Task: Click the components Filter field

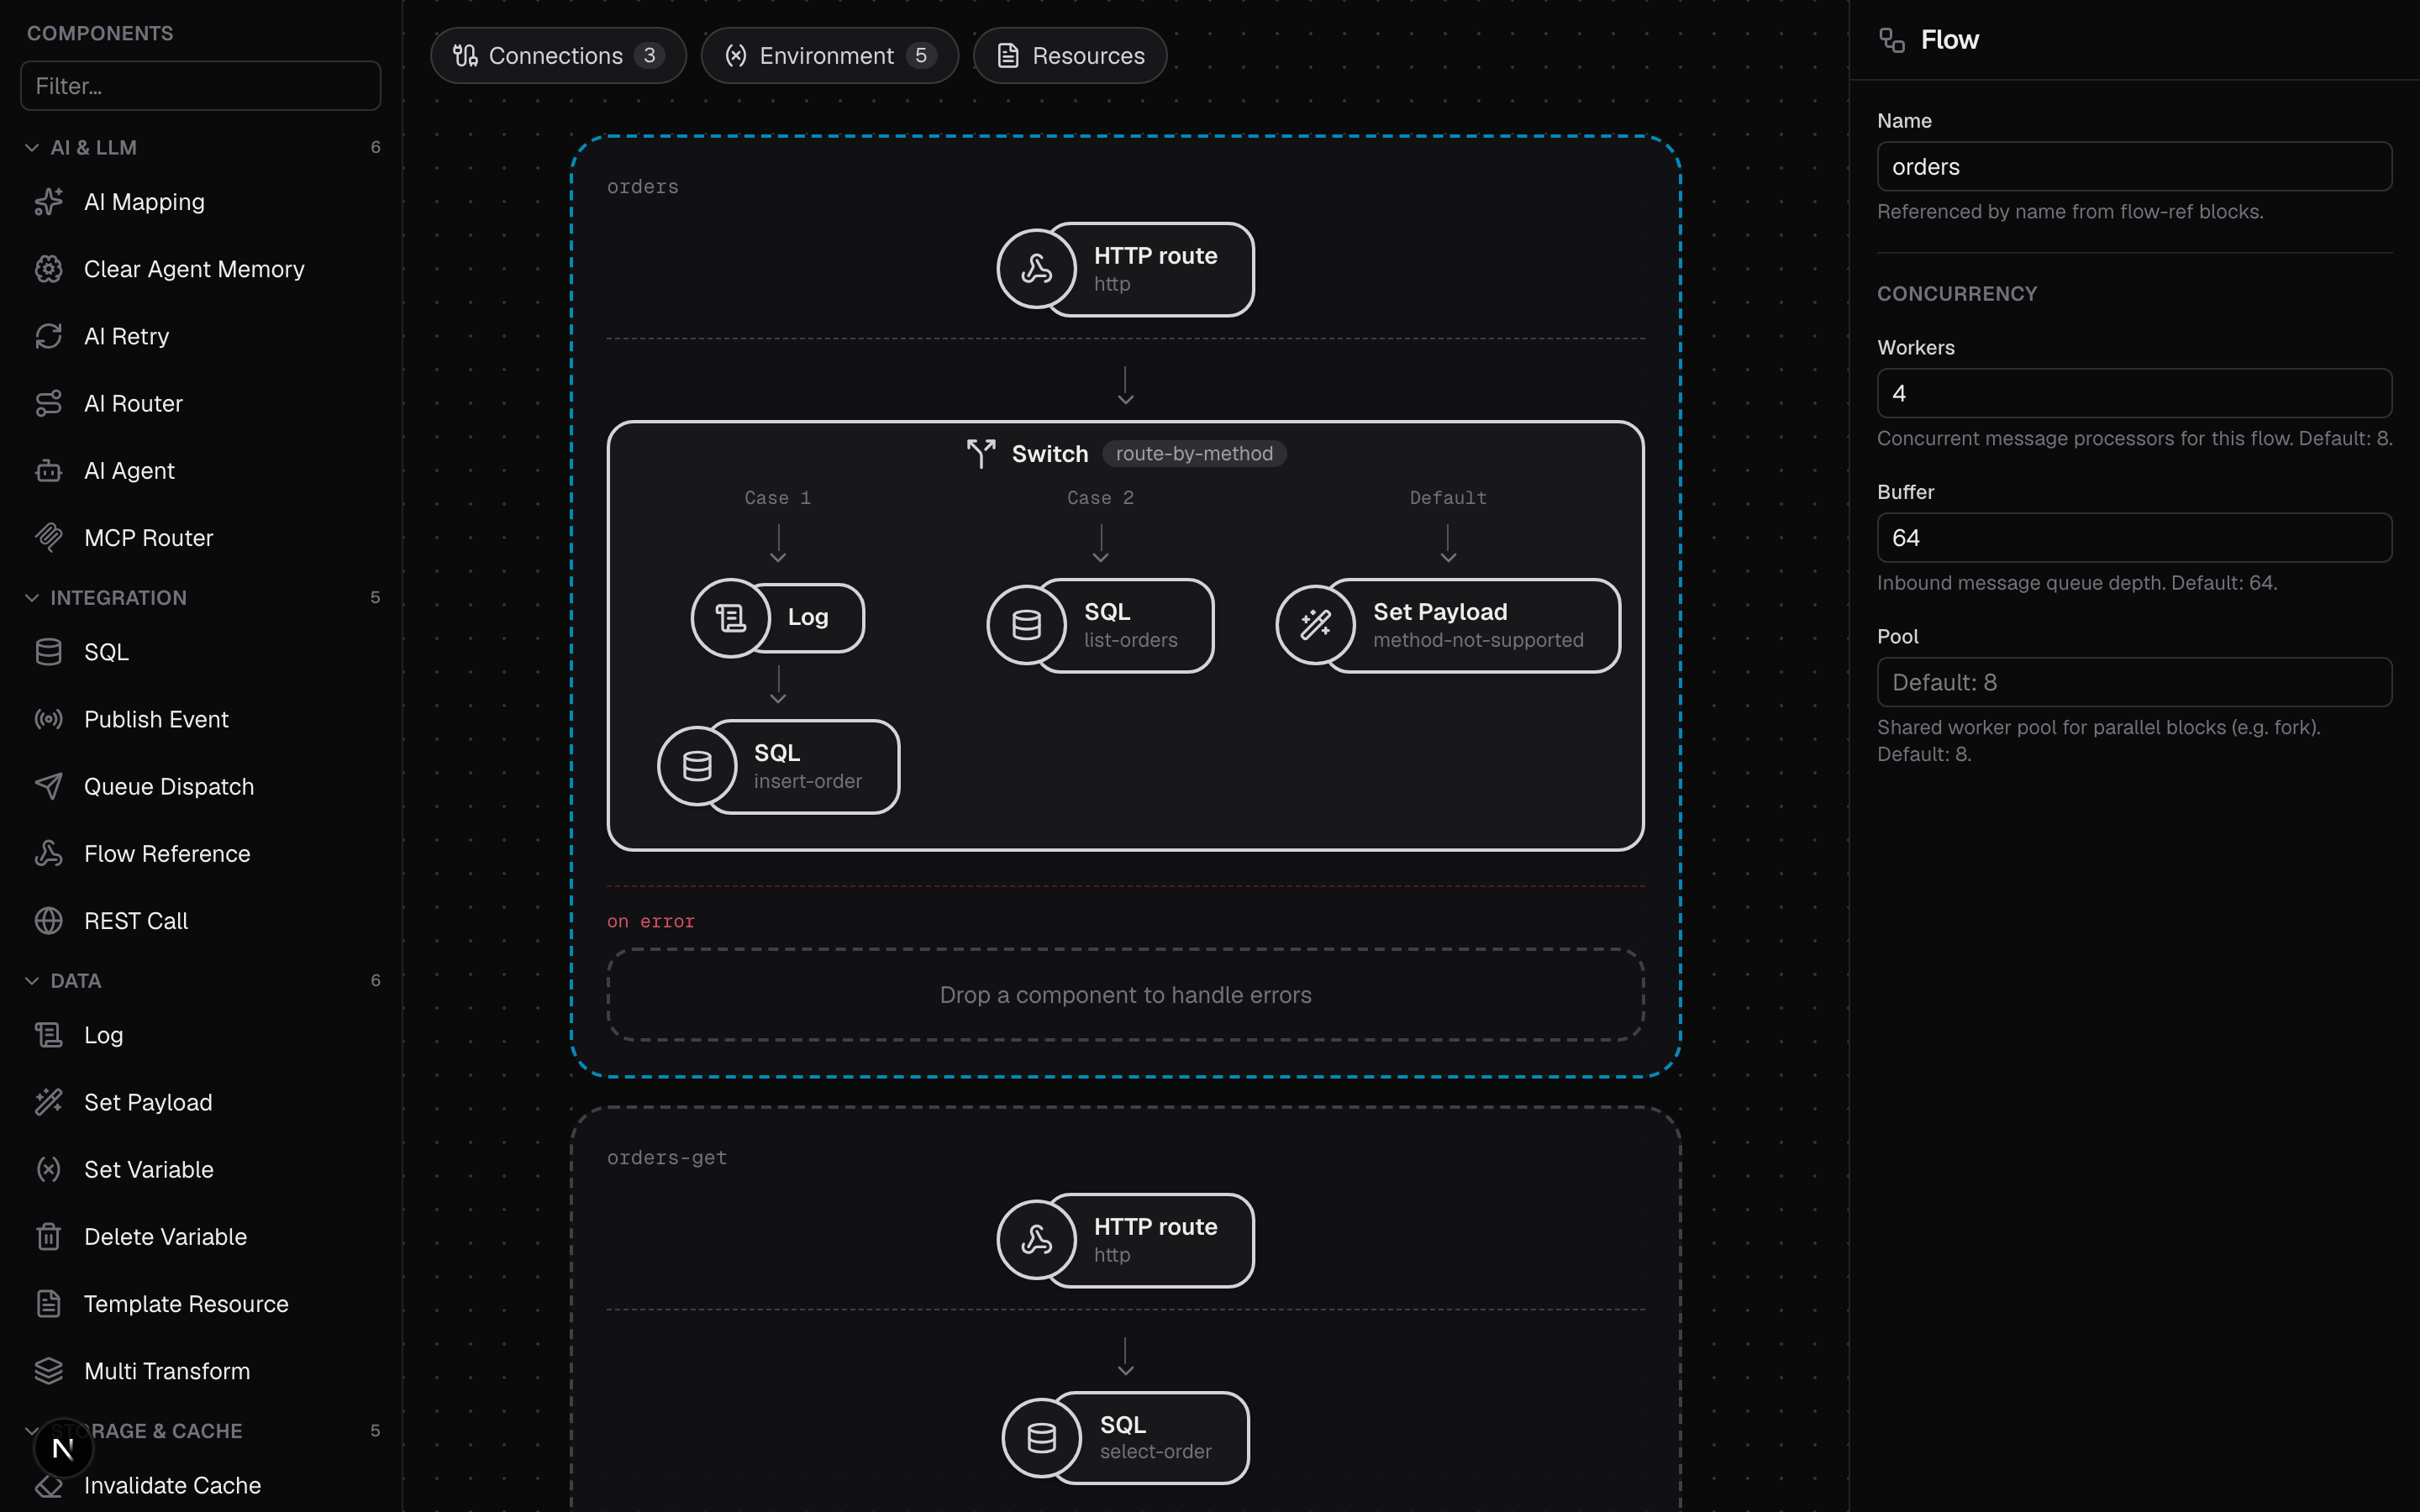Action: coord(200,86)
